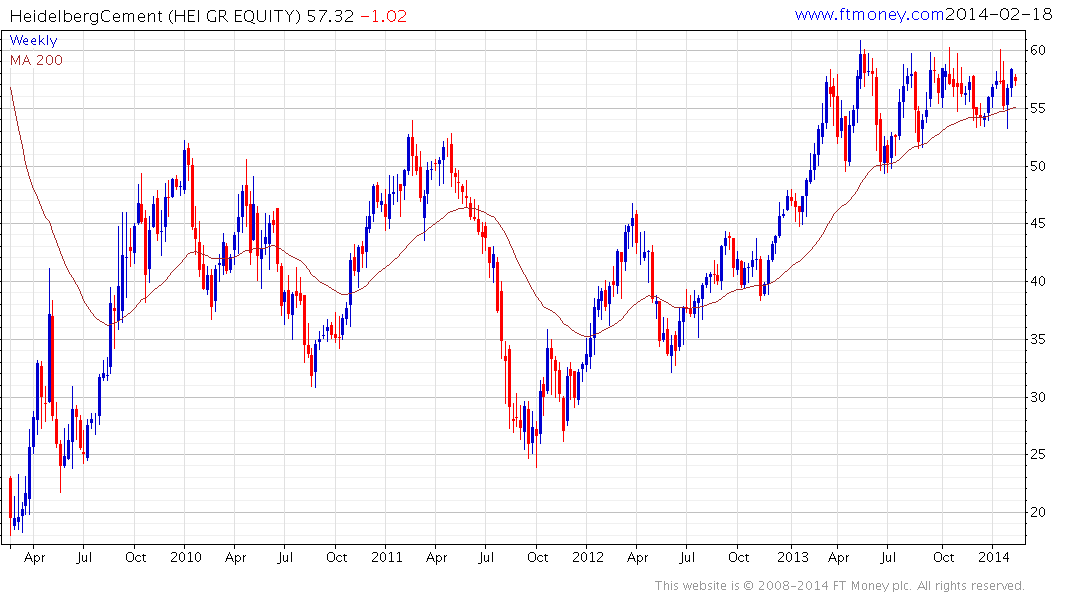Click the 20 price axis label
Screen dimensions: 1075x600
coord(1037,512)
